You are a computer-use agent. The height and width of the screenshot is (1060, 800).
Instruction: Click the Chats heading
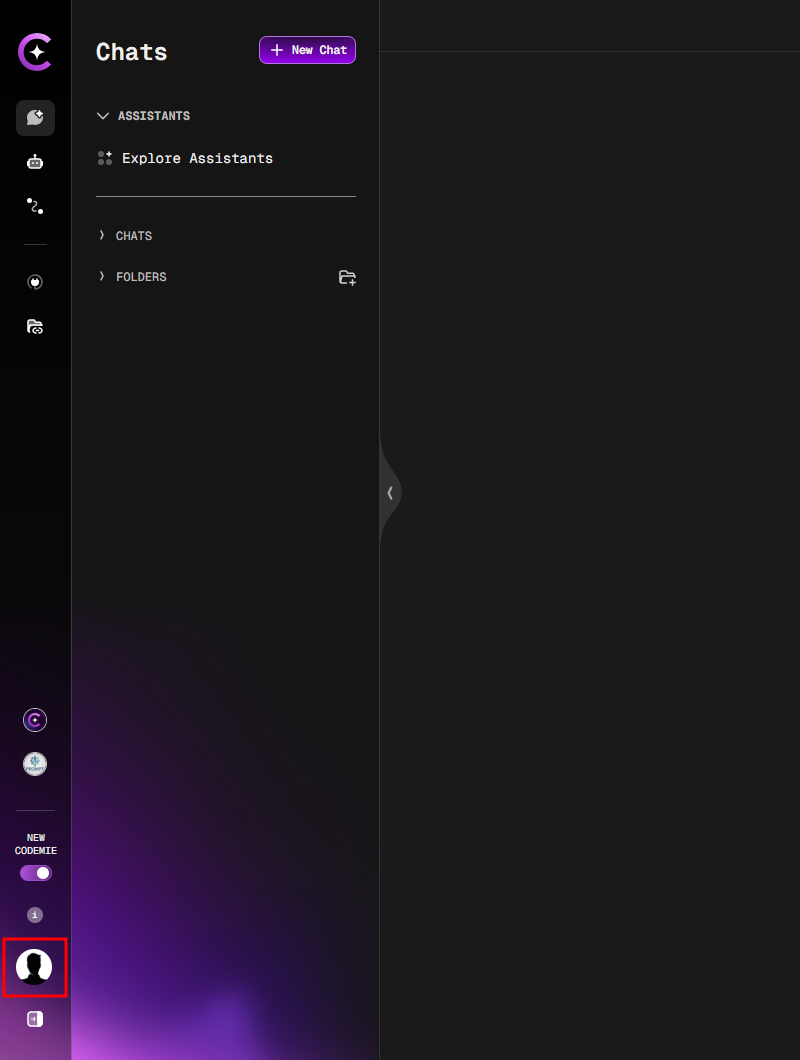point(131,51)
